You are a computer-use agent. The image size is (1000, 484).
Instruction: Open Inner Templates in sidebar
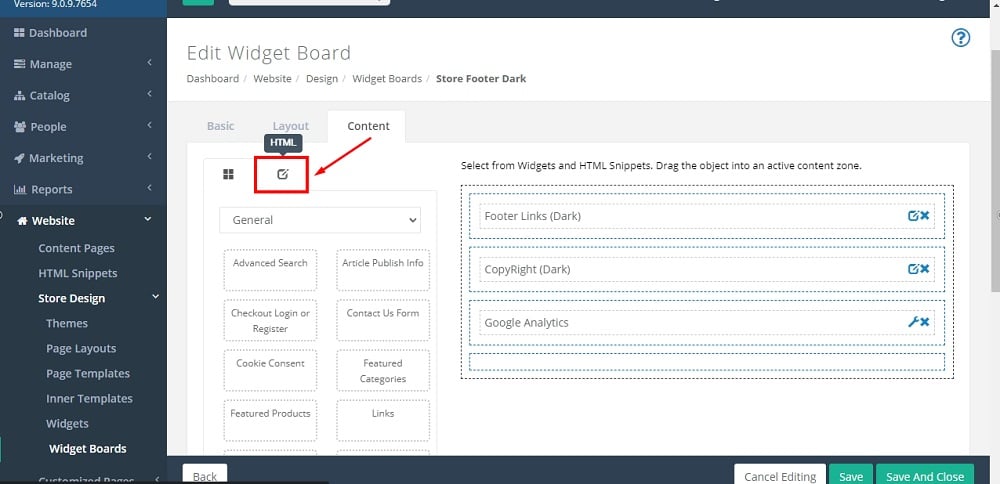89,399
